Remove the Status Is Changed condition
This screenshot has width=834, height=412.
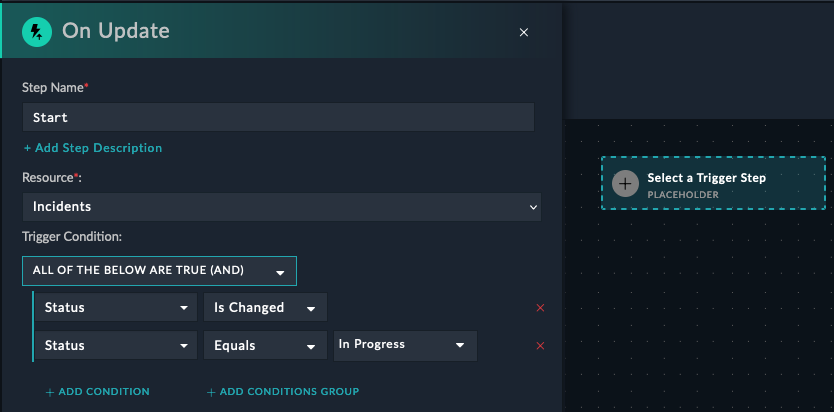click(540, 308)
